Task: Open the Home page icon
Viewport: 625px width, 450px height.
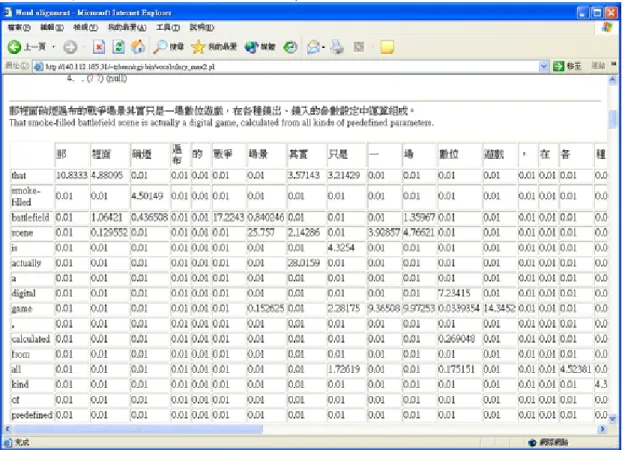Action: click(138, 47)
